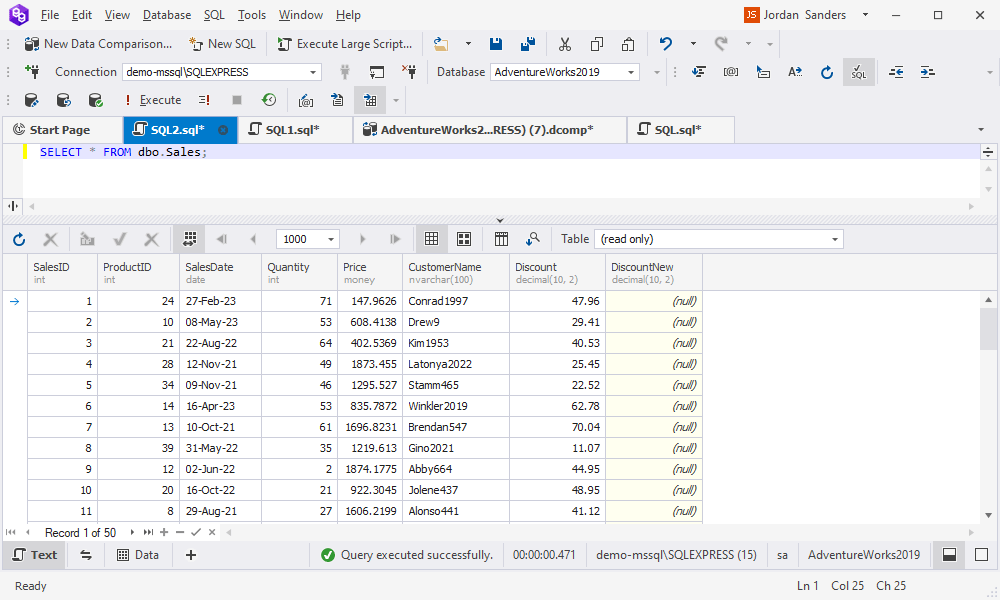This screenshot has height=600, width=1000.
Task: Open search in the result grid
Action: (534, 239)
